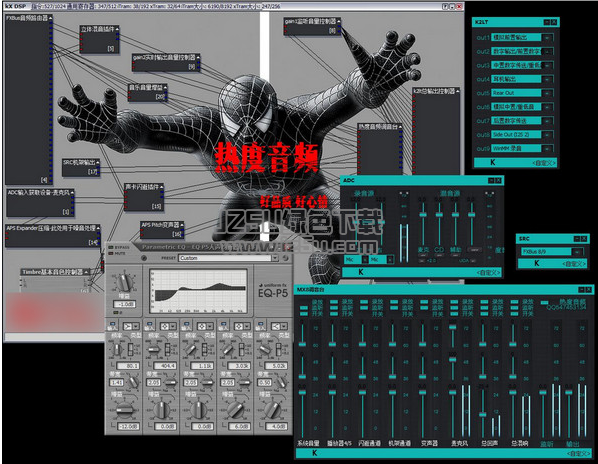
Task: Click the EQ band 4 gain field 6.0dB
Action: click(x=240, y=426)
